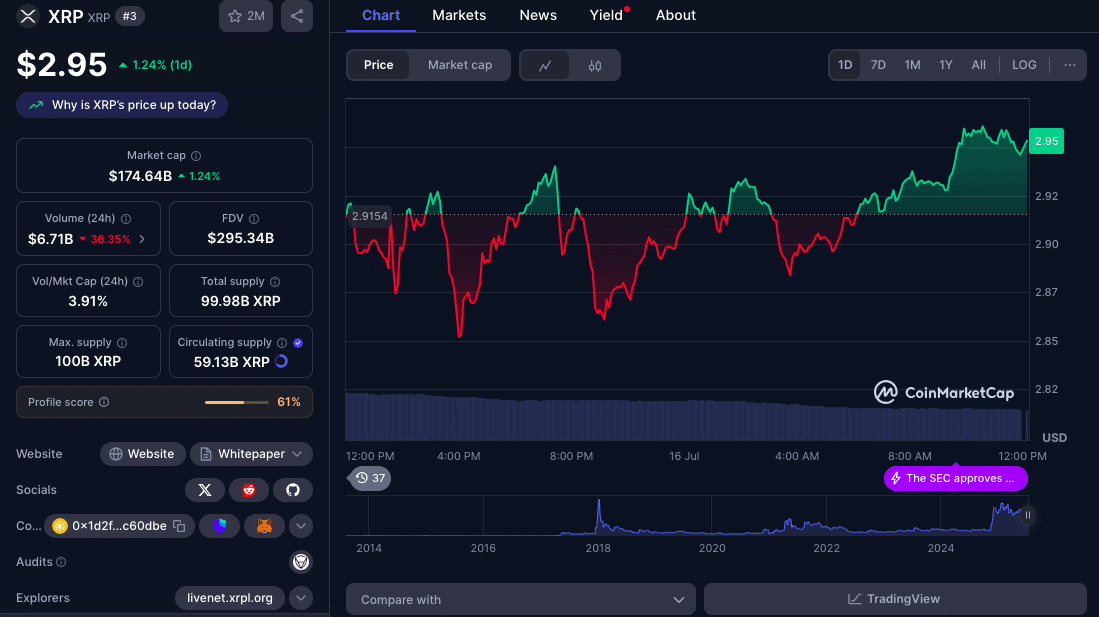
Task: Open the News tab
Action: (x=538, y=15)
